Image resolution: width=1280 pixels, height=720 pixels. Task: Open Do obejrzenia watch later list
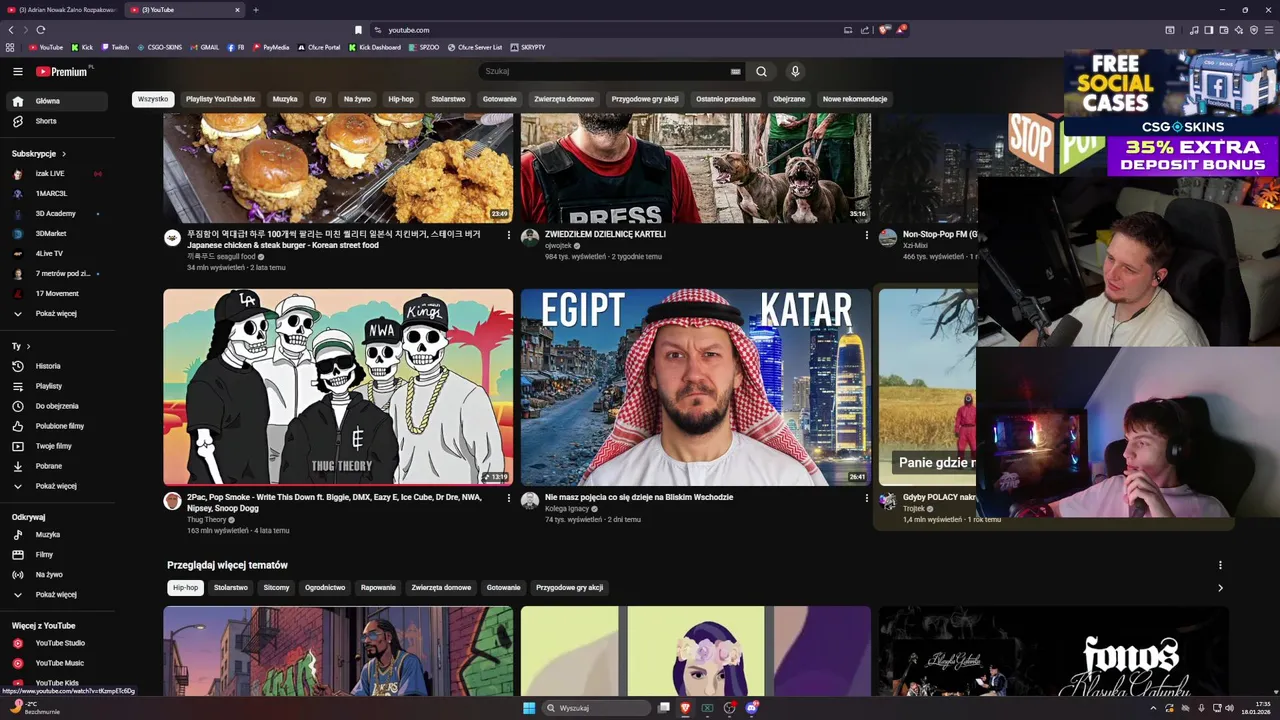coord(56,406)
